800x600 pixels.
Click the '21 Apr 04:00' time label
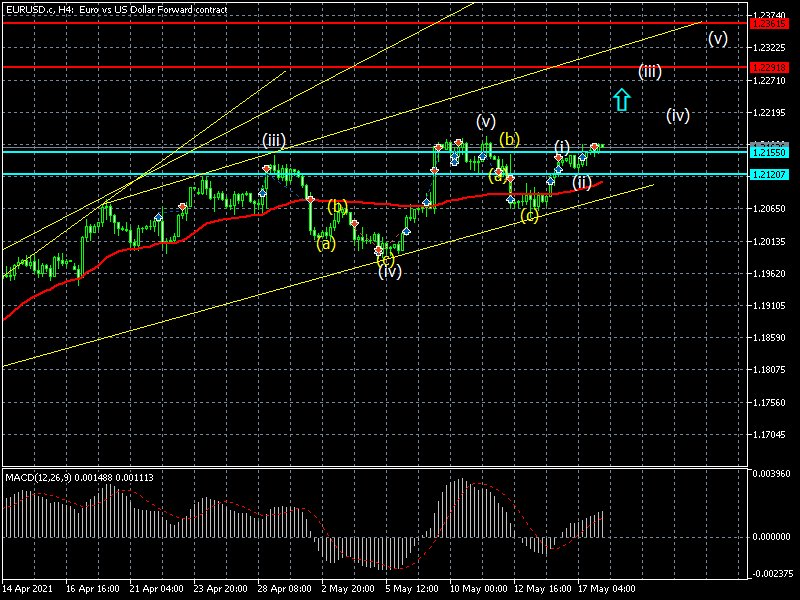(x=157, y=588)
